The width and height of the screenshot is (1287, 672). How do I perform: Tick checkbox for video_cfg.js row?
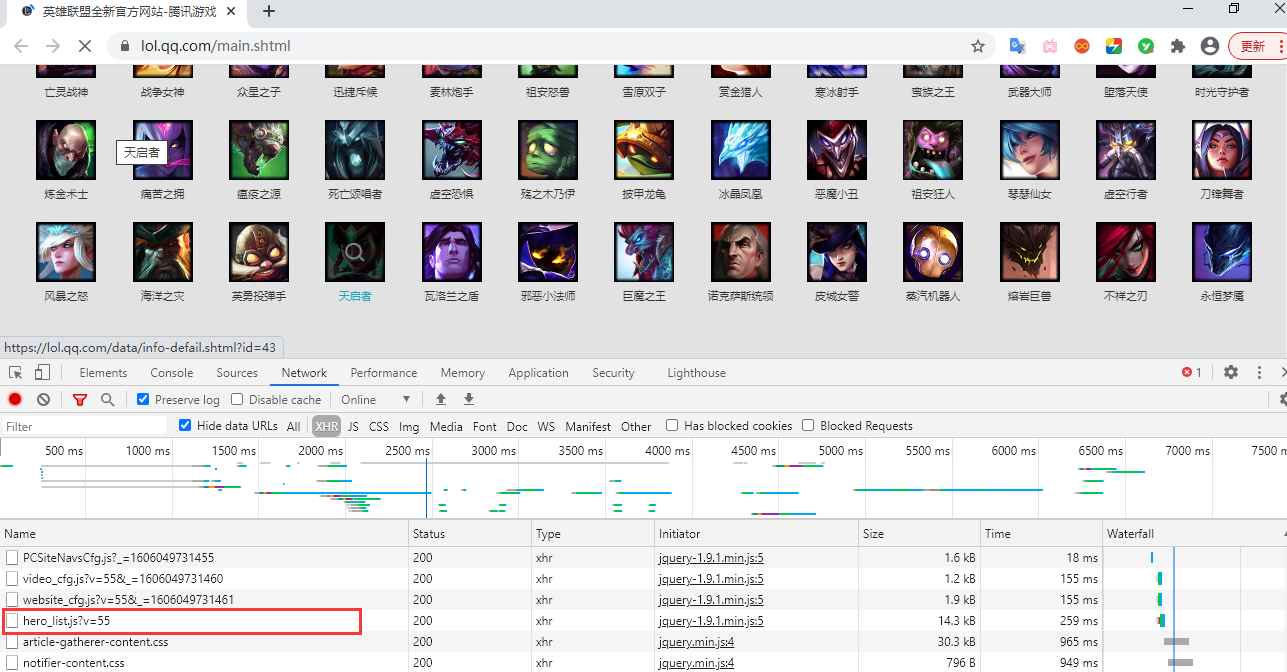pyautogui.click(x=12, y=579)
